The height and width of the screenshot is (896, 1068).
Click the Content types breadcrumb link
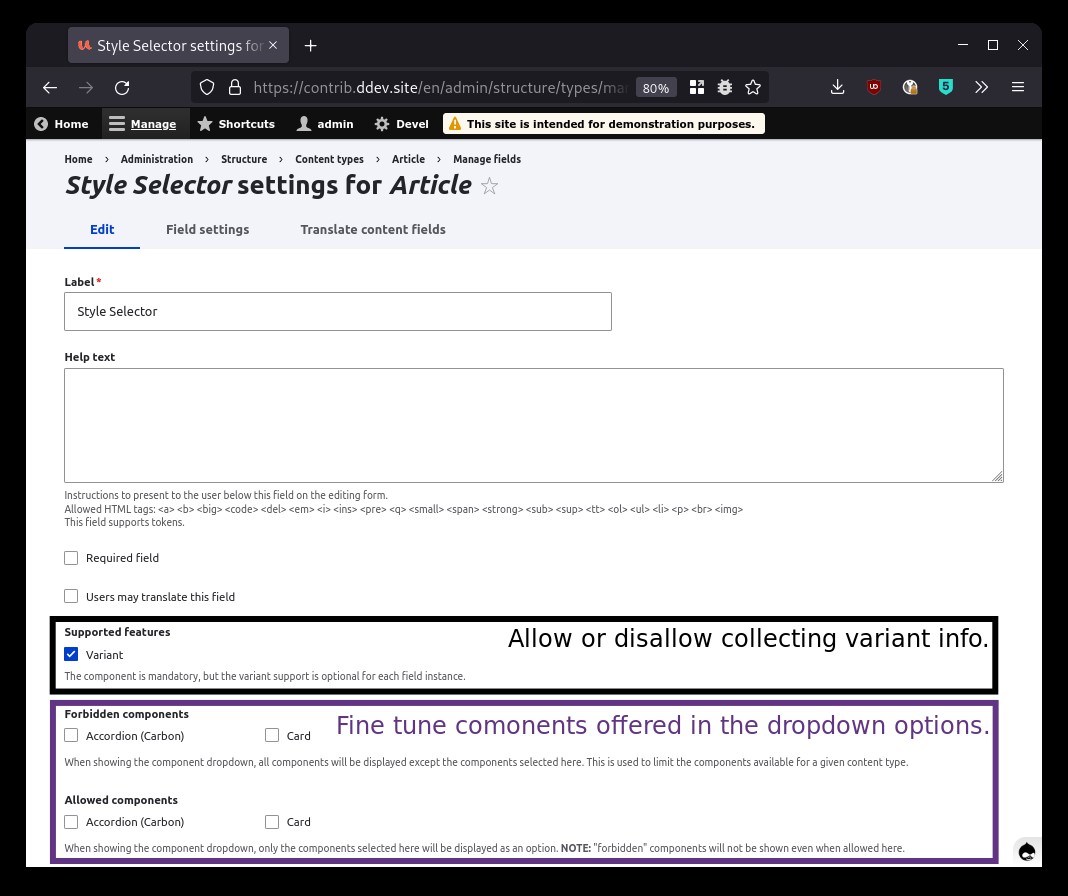point(329,159)
